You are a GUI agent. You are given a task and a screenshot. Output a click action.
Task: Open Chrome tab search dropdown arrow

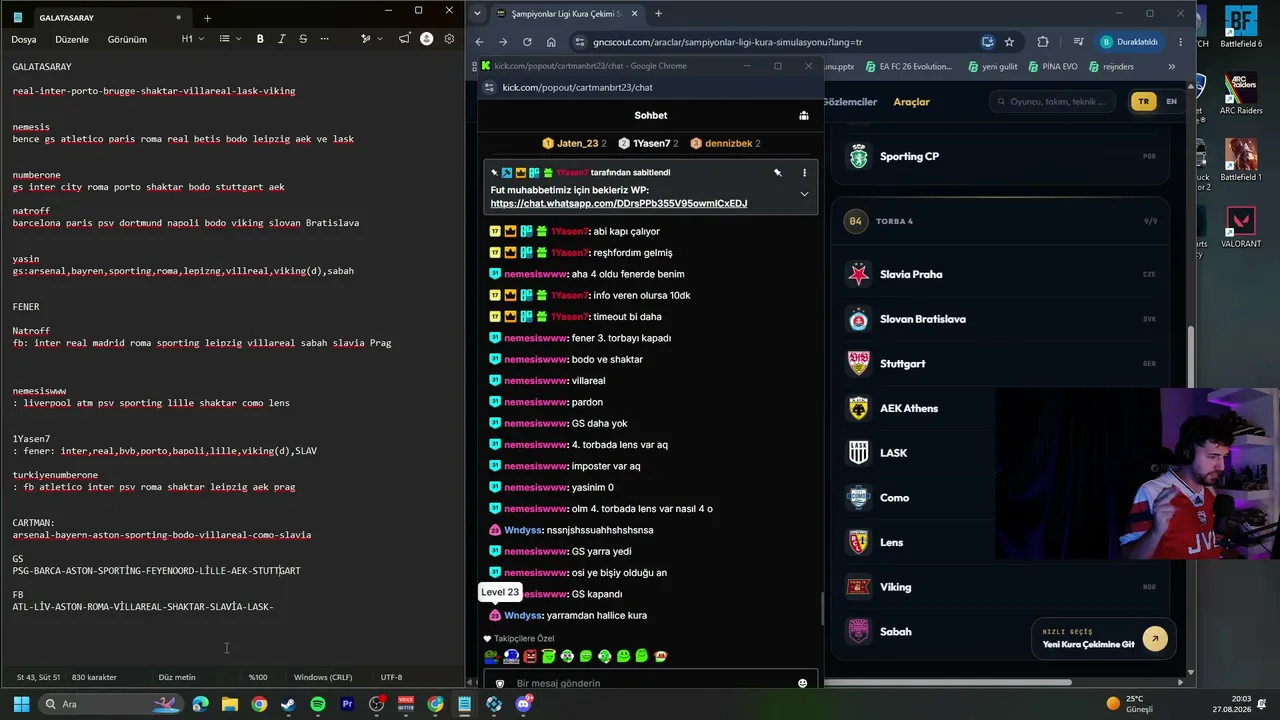[x=478, y=13]
